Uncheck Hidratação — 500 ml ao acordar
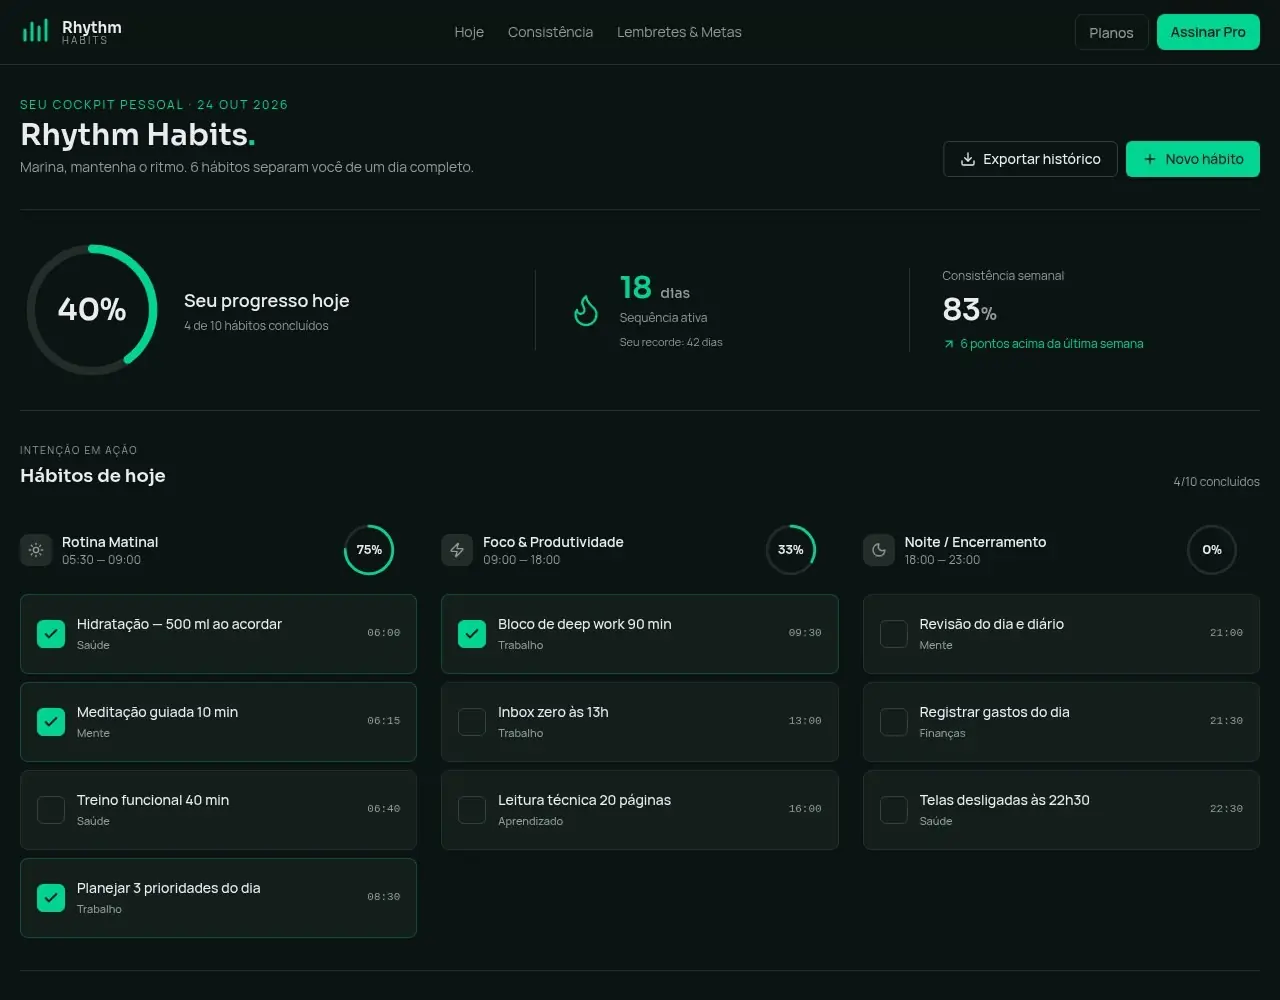 tap(51, 634)
